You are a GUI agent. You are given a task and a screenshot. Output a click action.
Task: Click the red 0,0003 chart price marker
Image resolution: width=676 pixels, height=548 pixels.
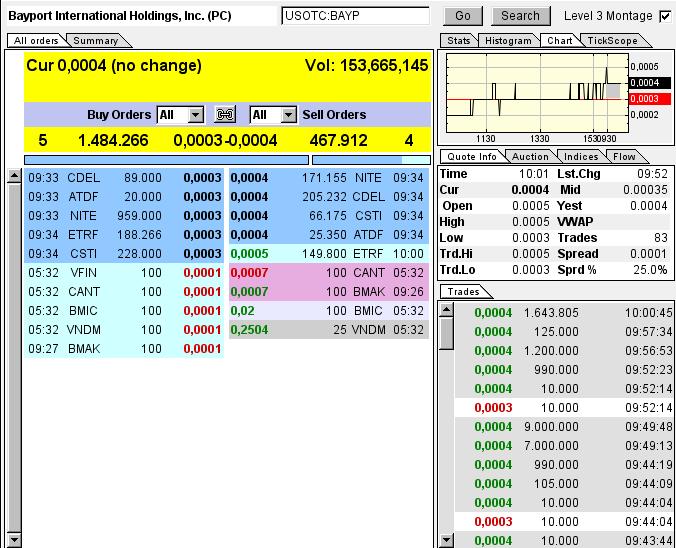pos(650,99)
